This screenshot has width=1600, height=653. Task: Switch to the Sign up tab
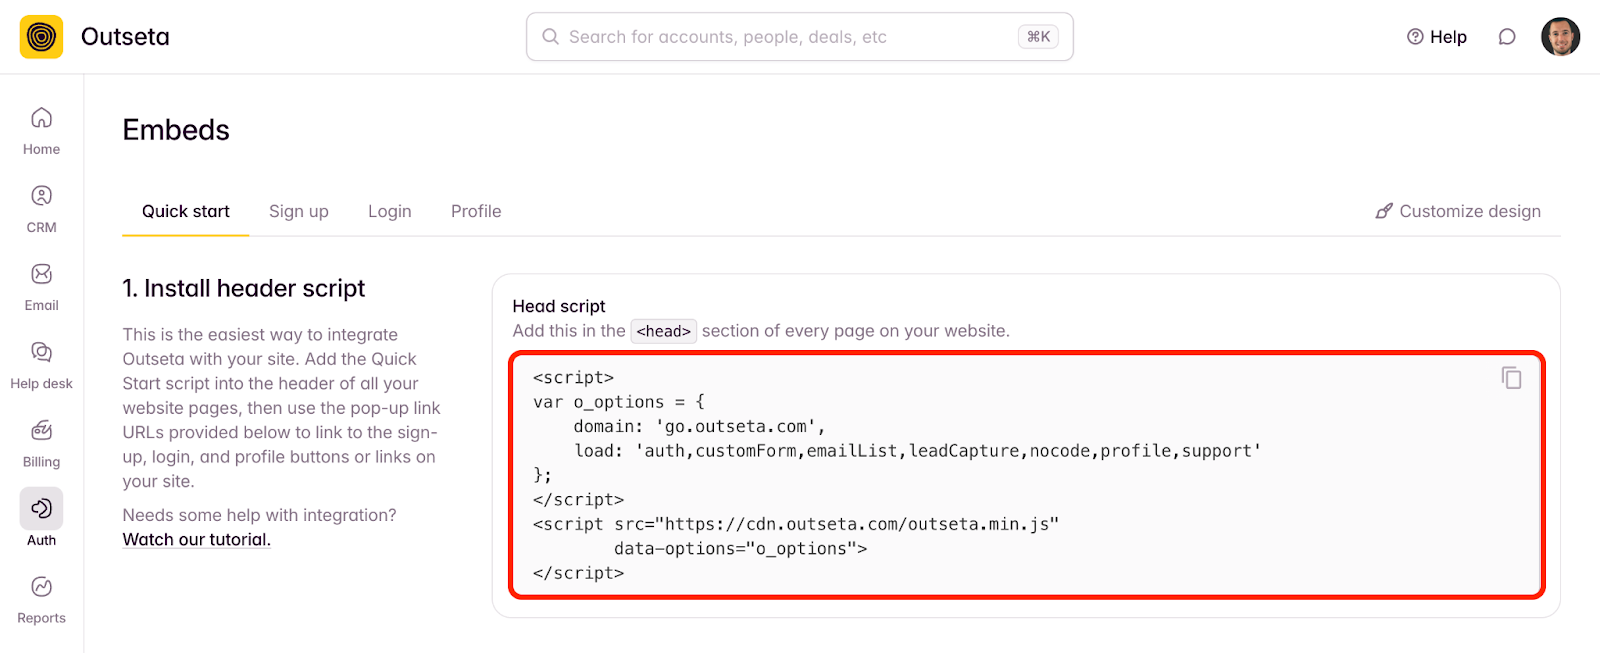(x=299, y=211)
